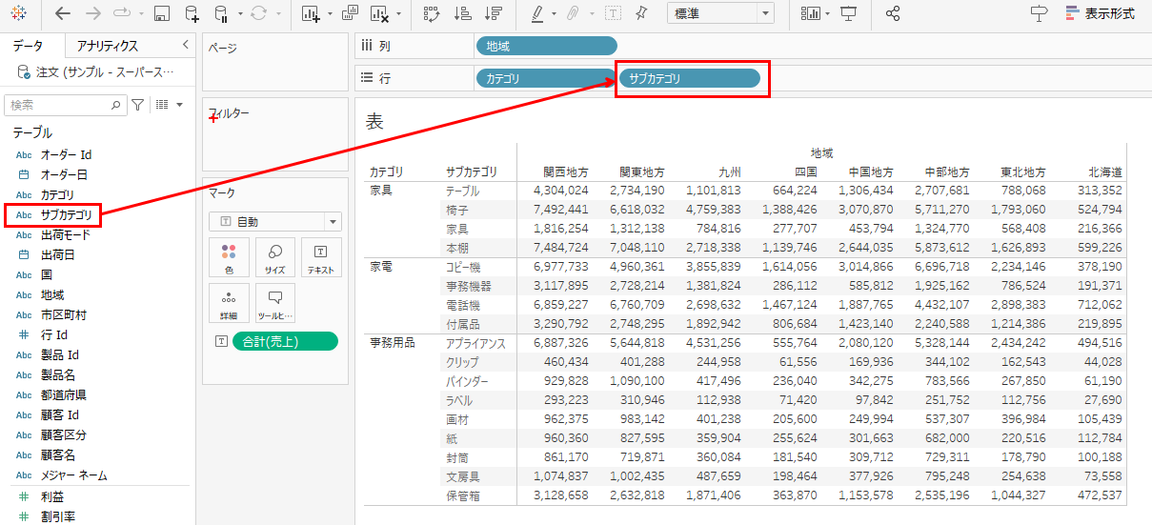Click the show/hide cards icon
The image size is (1152, 525).
[x=812, y=13]
